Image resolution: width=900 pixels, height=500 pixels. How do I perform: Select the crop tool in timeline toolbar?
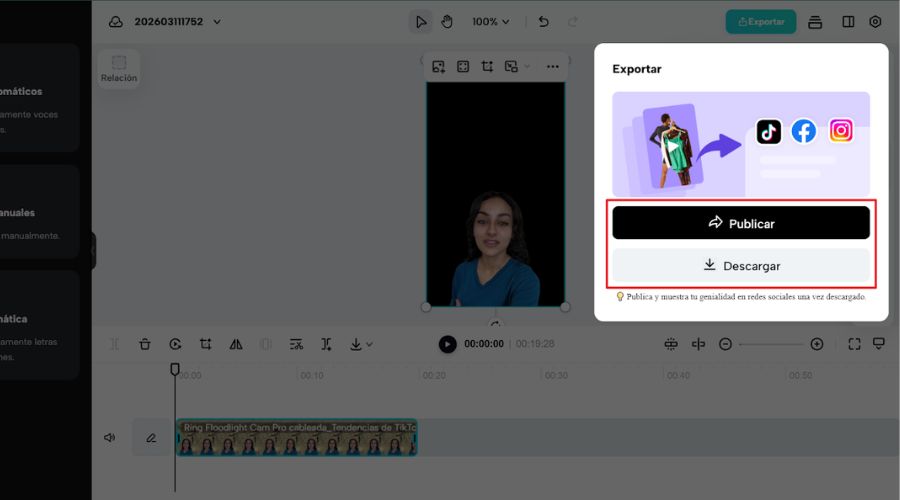pos(205,344)
